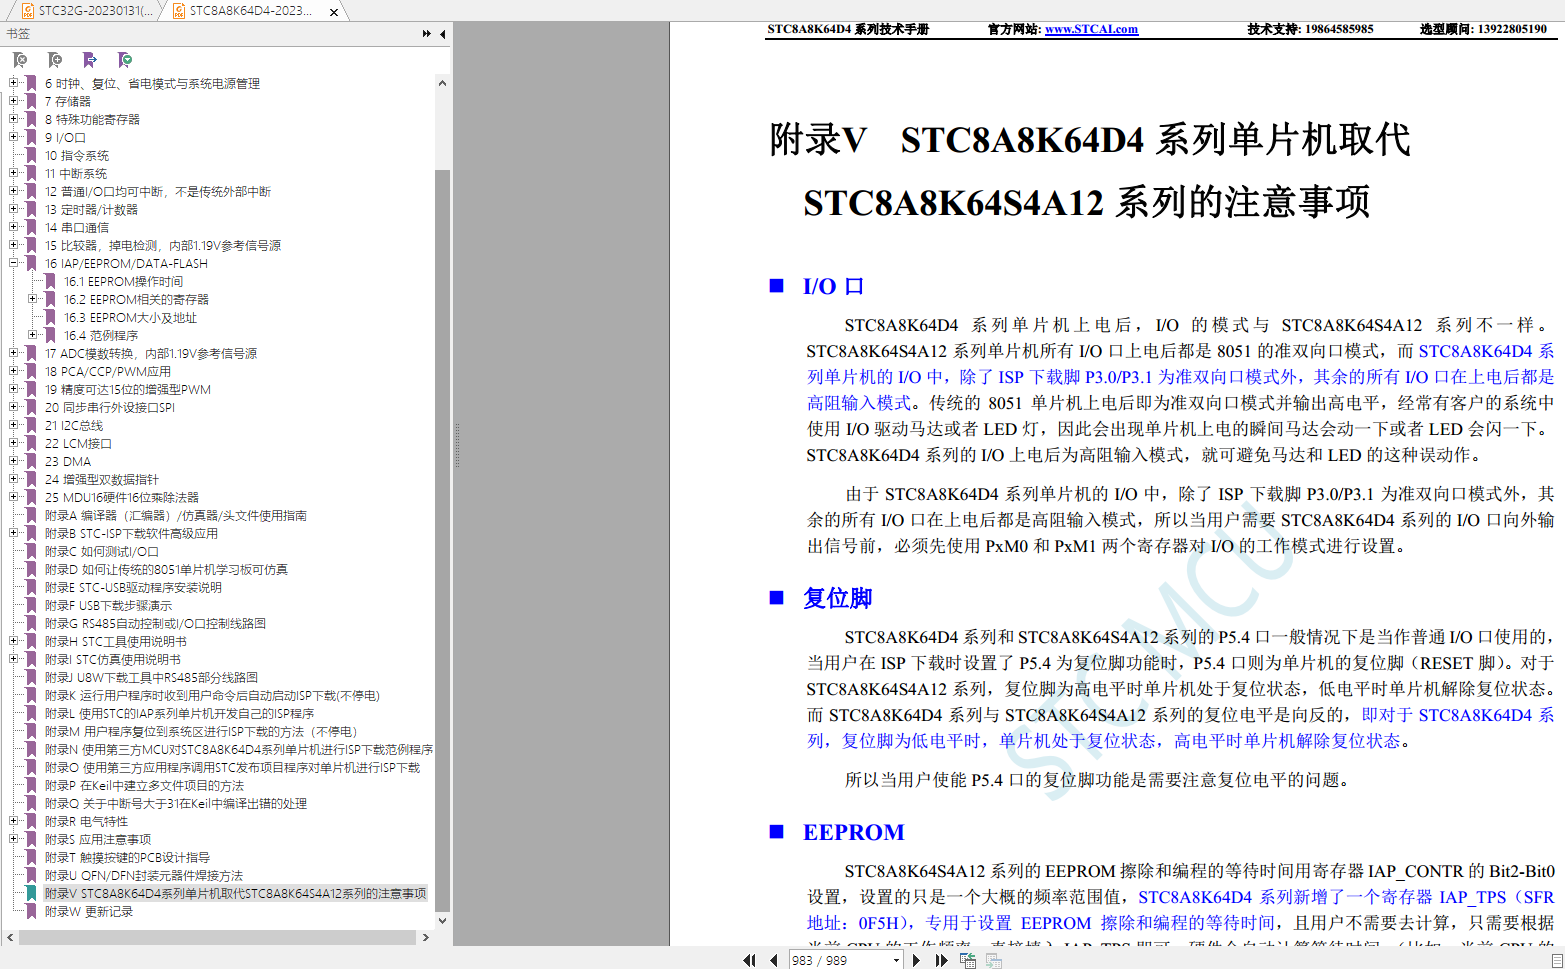Open the www.STCAI.com website link

coord(1091,29)
